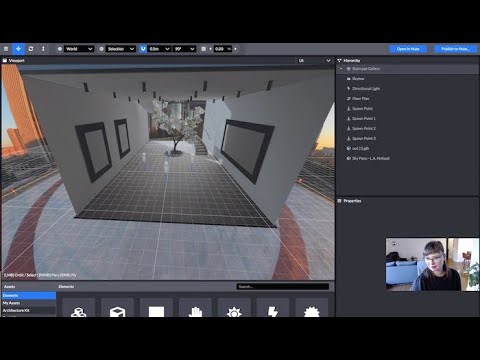Select the Architecture Kit category
Viewport: 480px width, 360px height.
click(29, 310)
